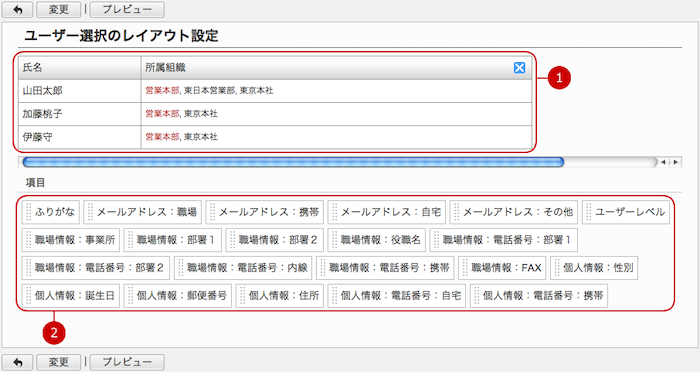Screen dimensions: 700x372
Task: Select the 職場情報：電話番号：内線 item
Action: [x=243, y=268]
